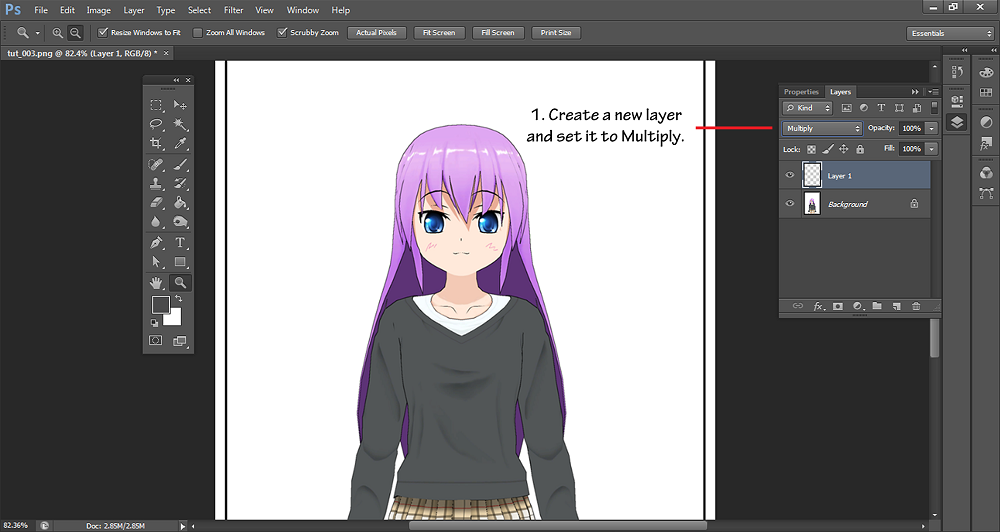Open the Image menu
1000x532 pixels.
98,10
